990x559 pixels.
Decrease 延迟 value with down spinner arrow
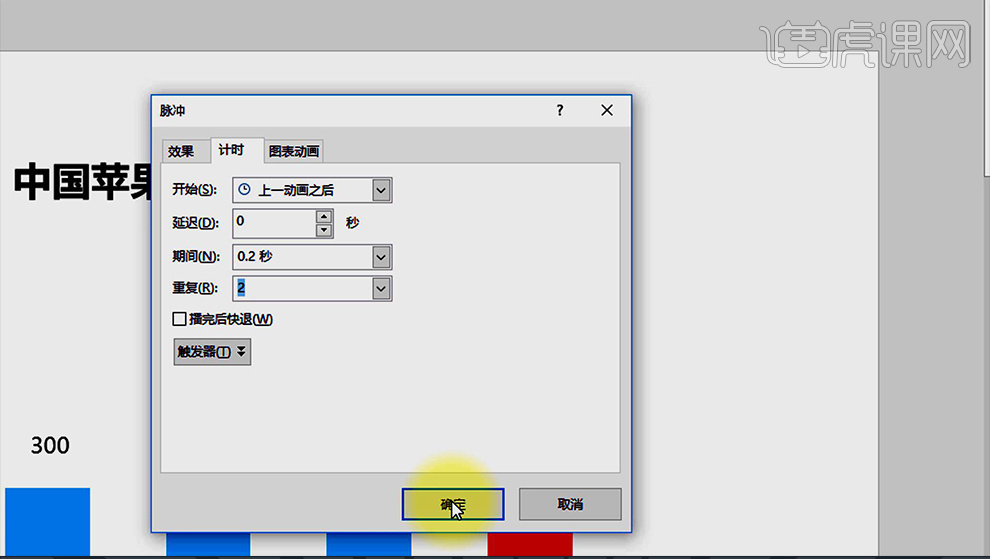[x=323, y=230]
